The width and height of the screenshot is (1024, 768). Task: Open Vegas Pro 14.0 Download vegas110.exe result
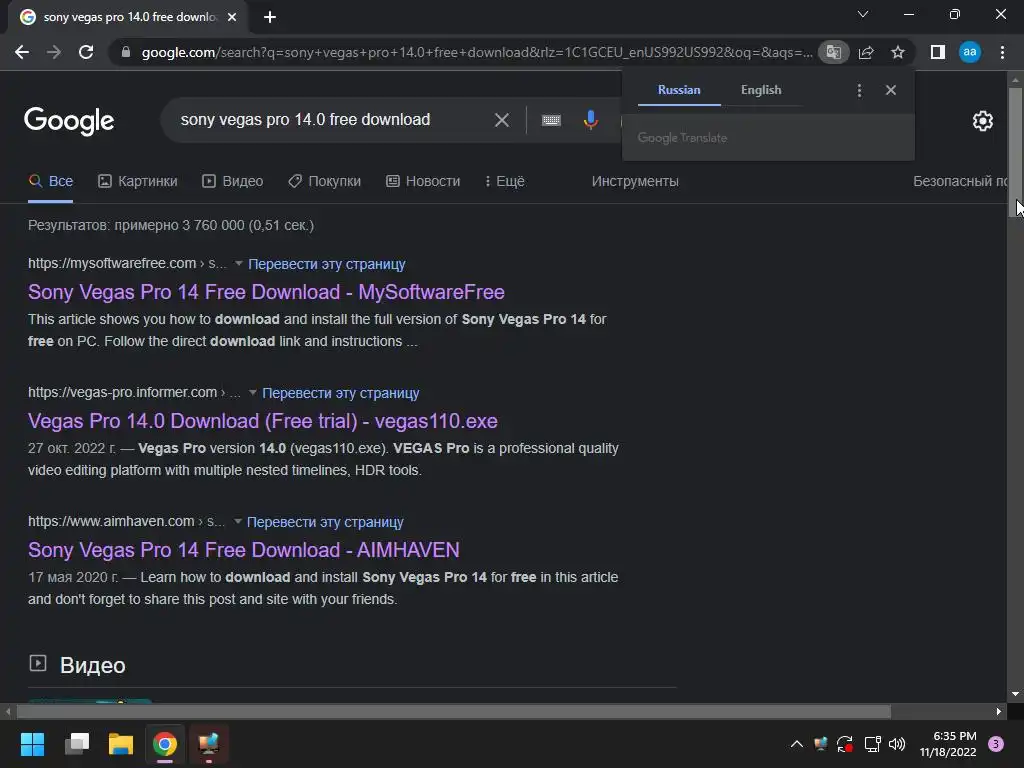(x=263, y=421)
